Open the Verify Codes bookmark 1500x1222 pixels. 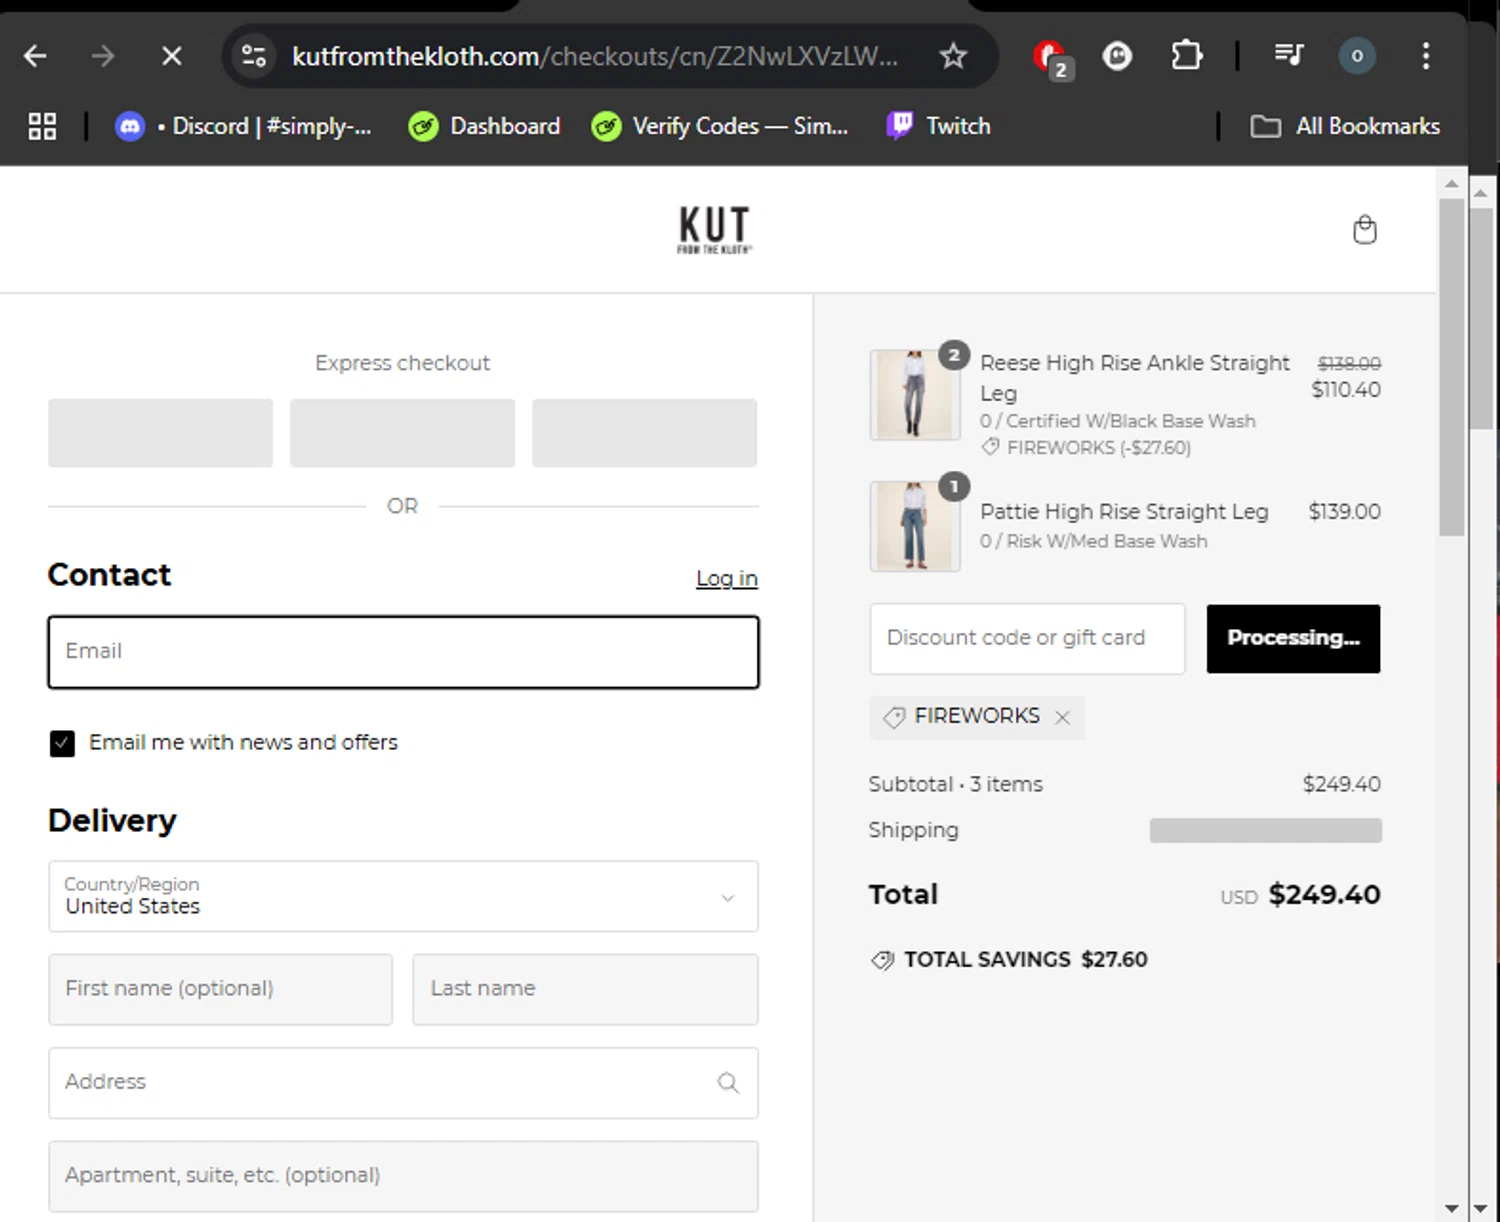[720, 126]
